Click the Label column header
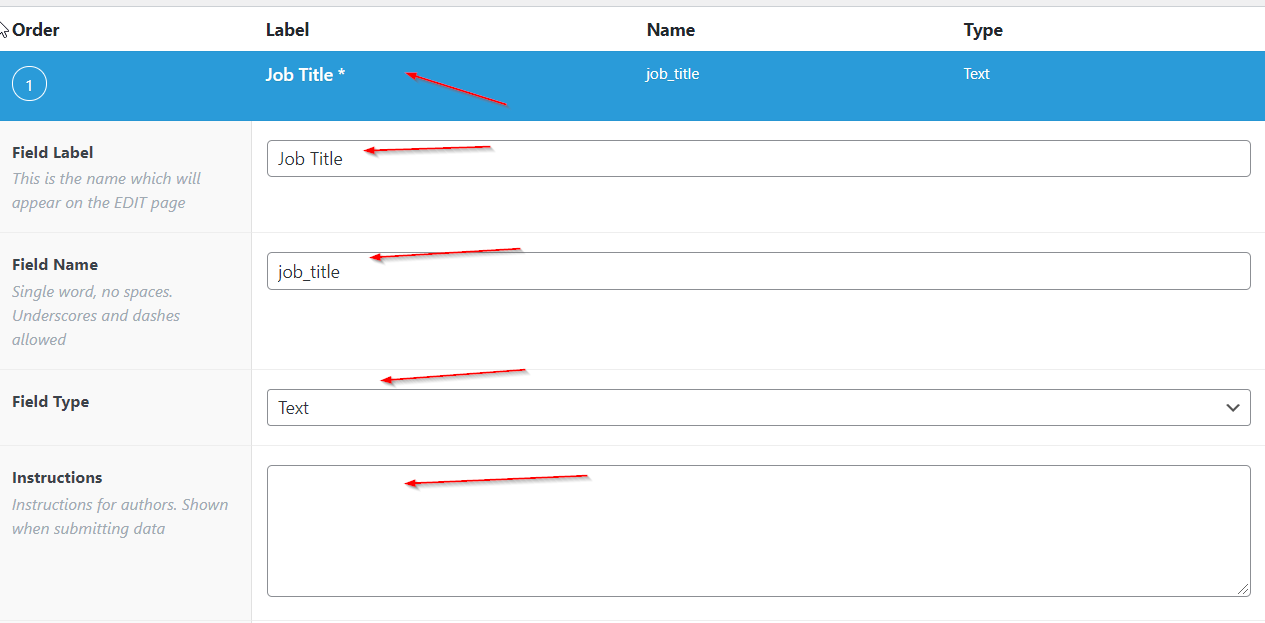Screen dimensions: 1265x623 click(x=287, y=30)
